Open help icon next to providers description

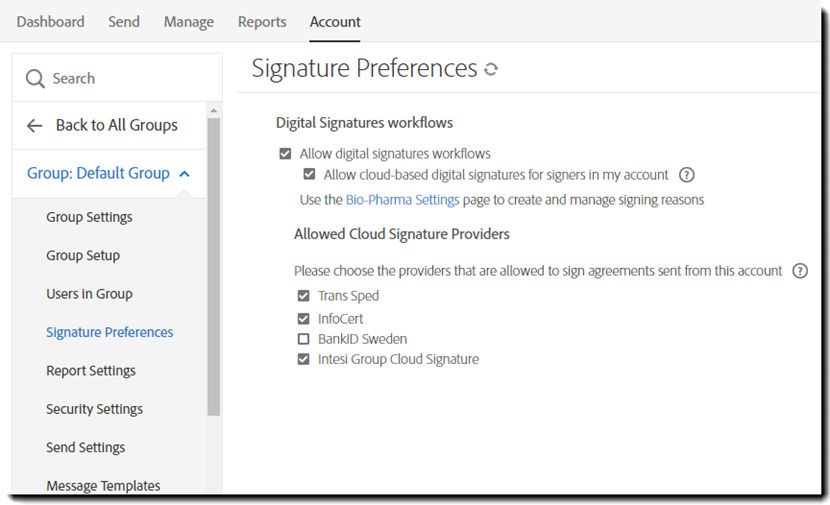[800, 271]
